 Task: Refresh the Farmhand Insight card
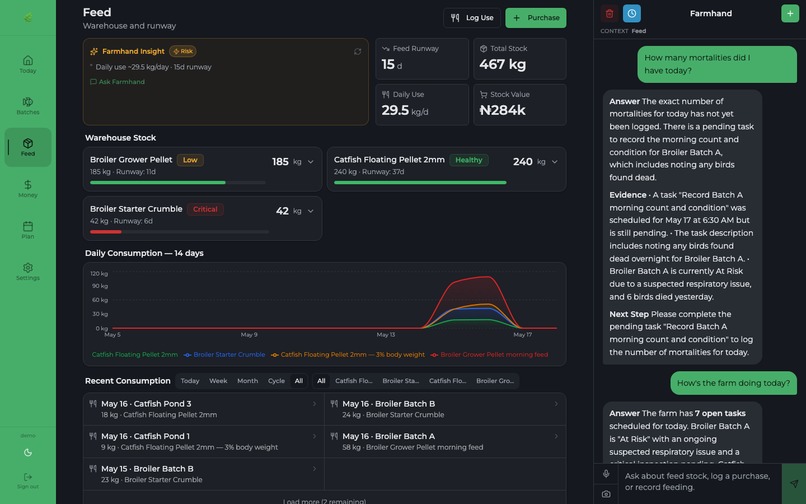click(357, 51)
